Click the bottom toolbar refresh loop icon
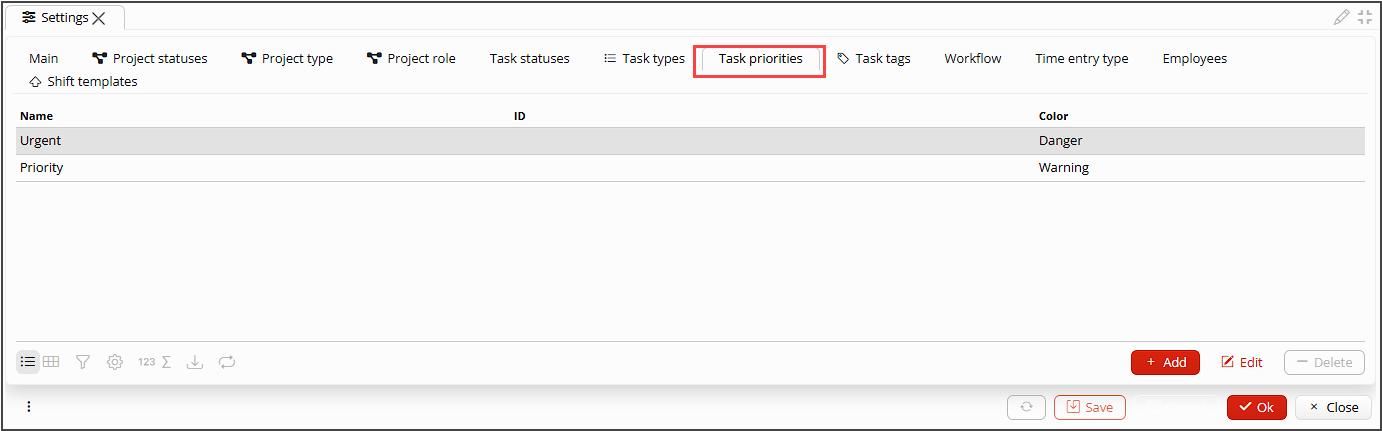The height and width of the screenshot is (431, 1382). [x=227, y=362]
